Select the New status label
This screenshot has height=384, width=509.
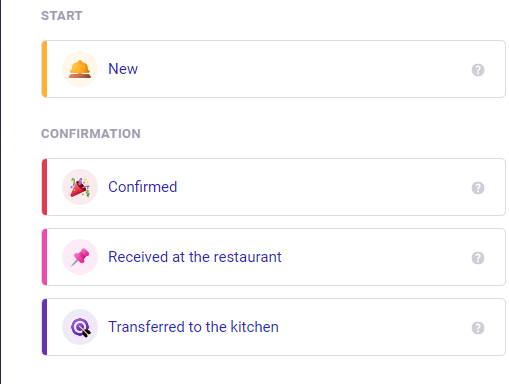123,69
